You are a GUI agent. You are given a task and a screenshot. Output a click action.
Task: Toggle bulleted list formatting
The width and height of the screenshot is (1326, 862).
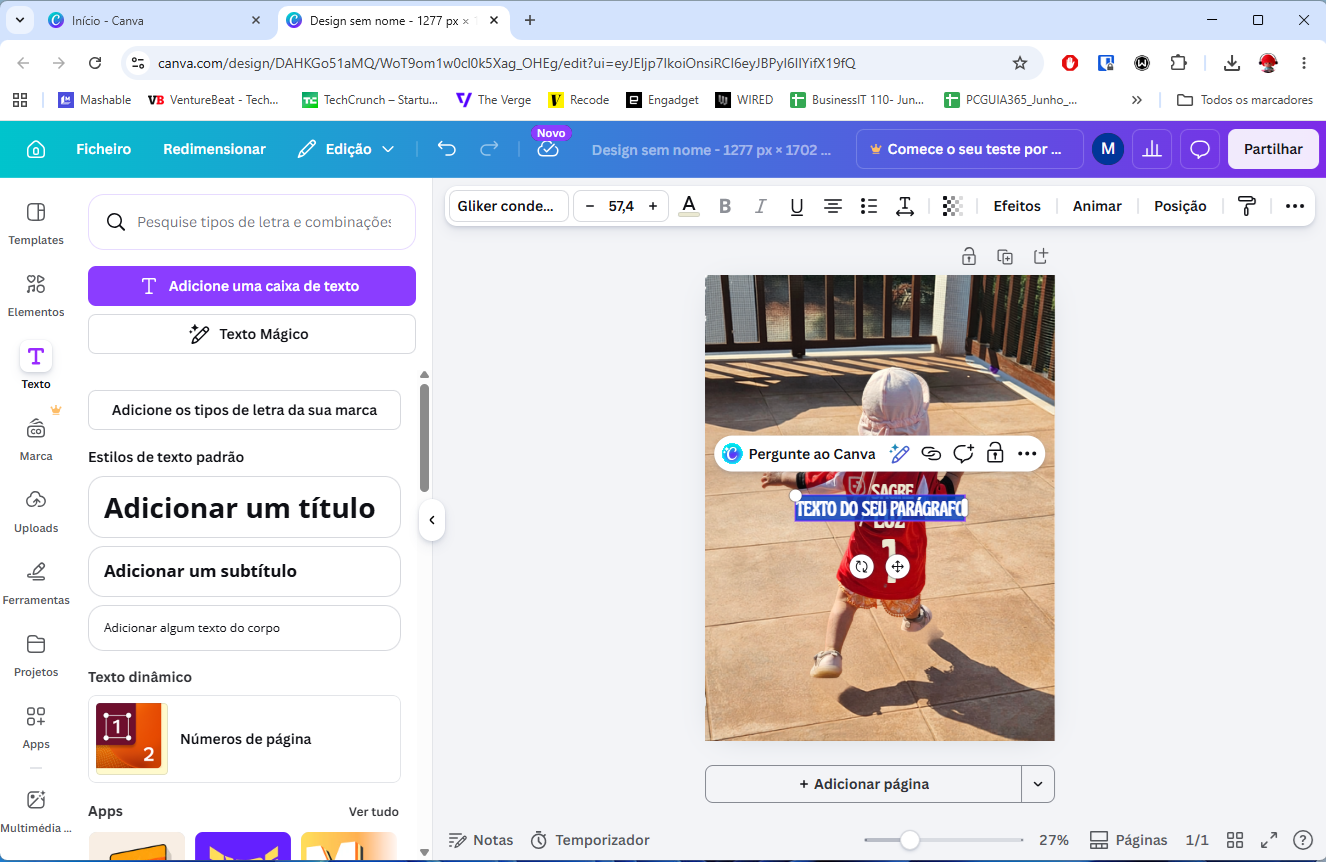click(x=869, y=206)
